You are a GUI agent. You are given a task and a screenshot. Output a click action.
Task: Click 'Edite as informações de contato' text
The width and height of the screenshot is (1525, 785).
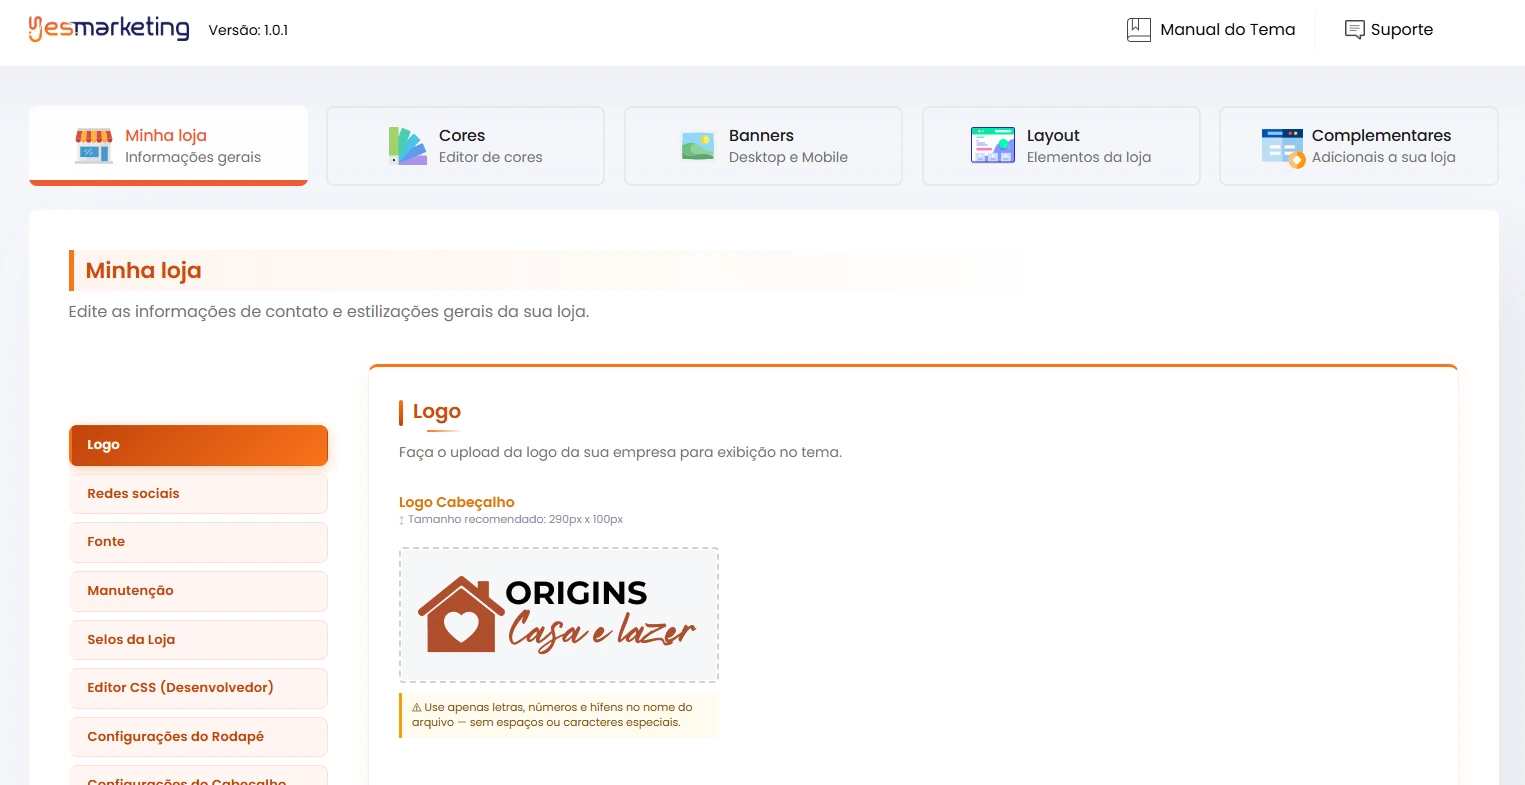coord(329,312)
